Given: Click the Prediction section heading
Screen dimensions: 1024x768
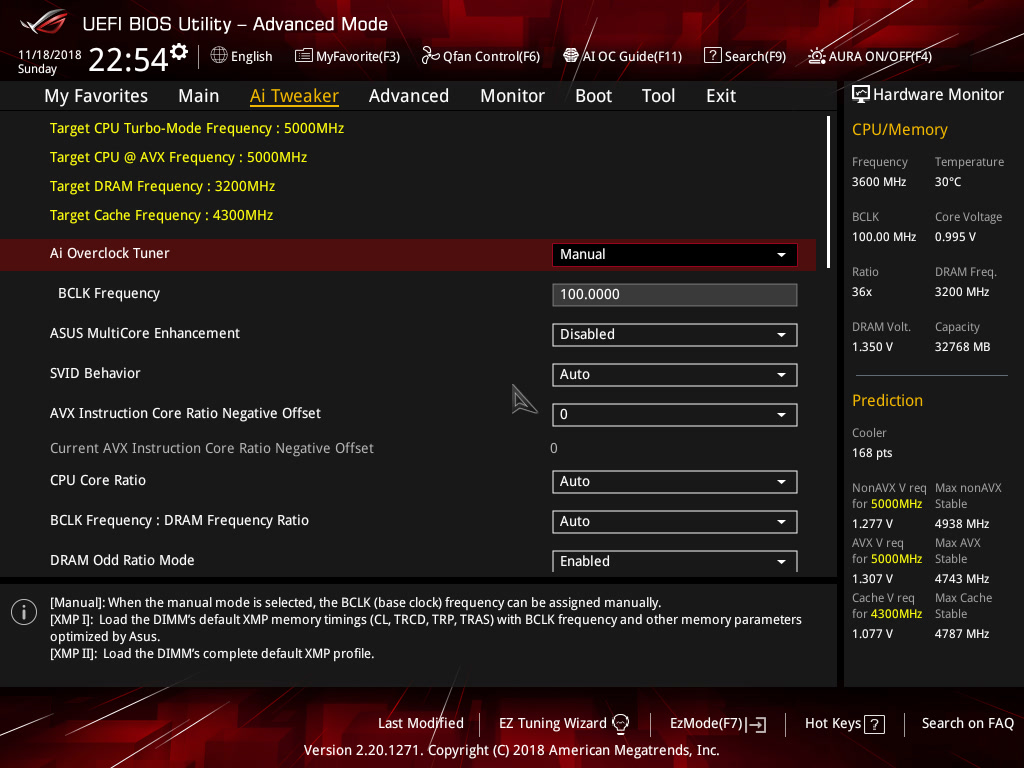Looking at the screenshot, I should (887, 400).
